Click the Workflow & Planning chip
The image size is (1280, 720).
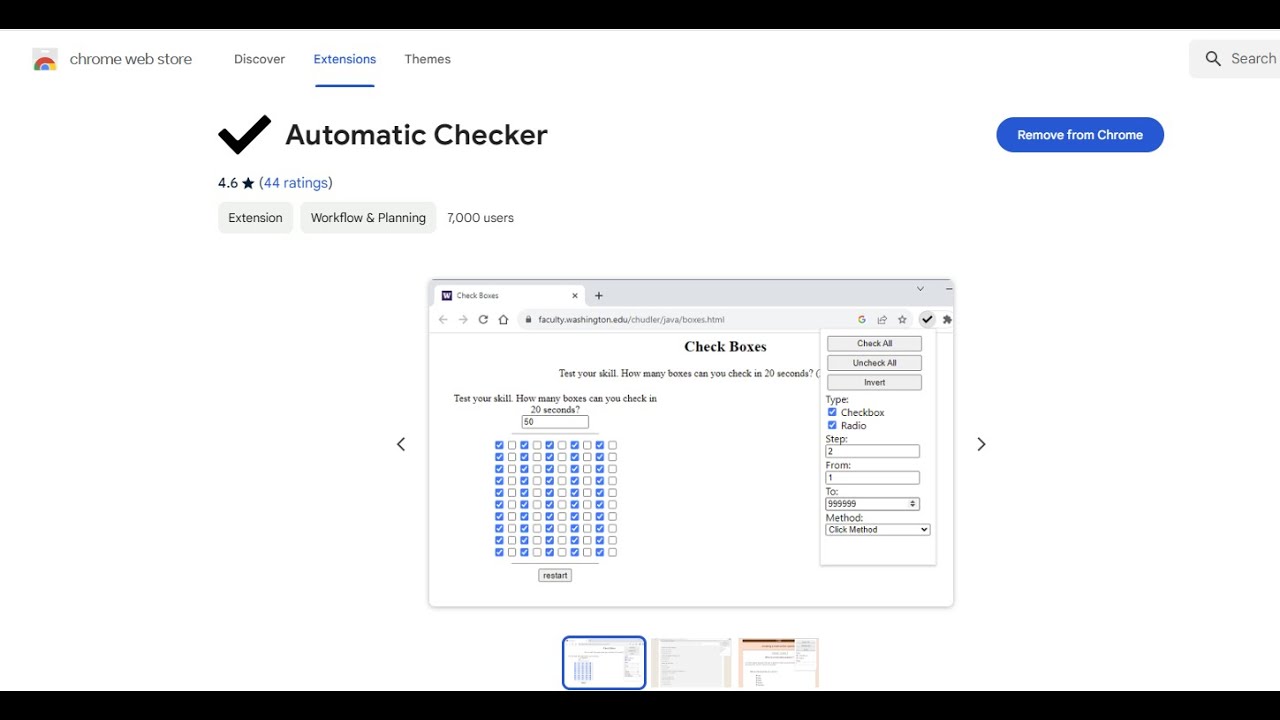(368, 218)
